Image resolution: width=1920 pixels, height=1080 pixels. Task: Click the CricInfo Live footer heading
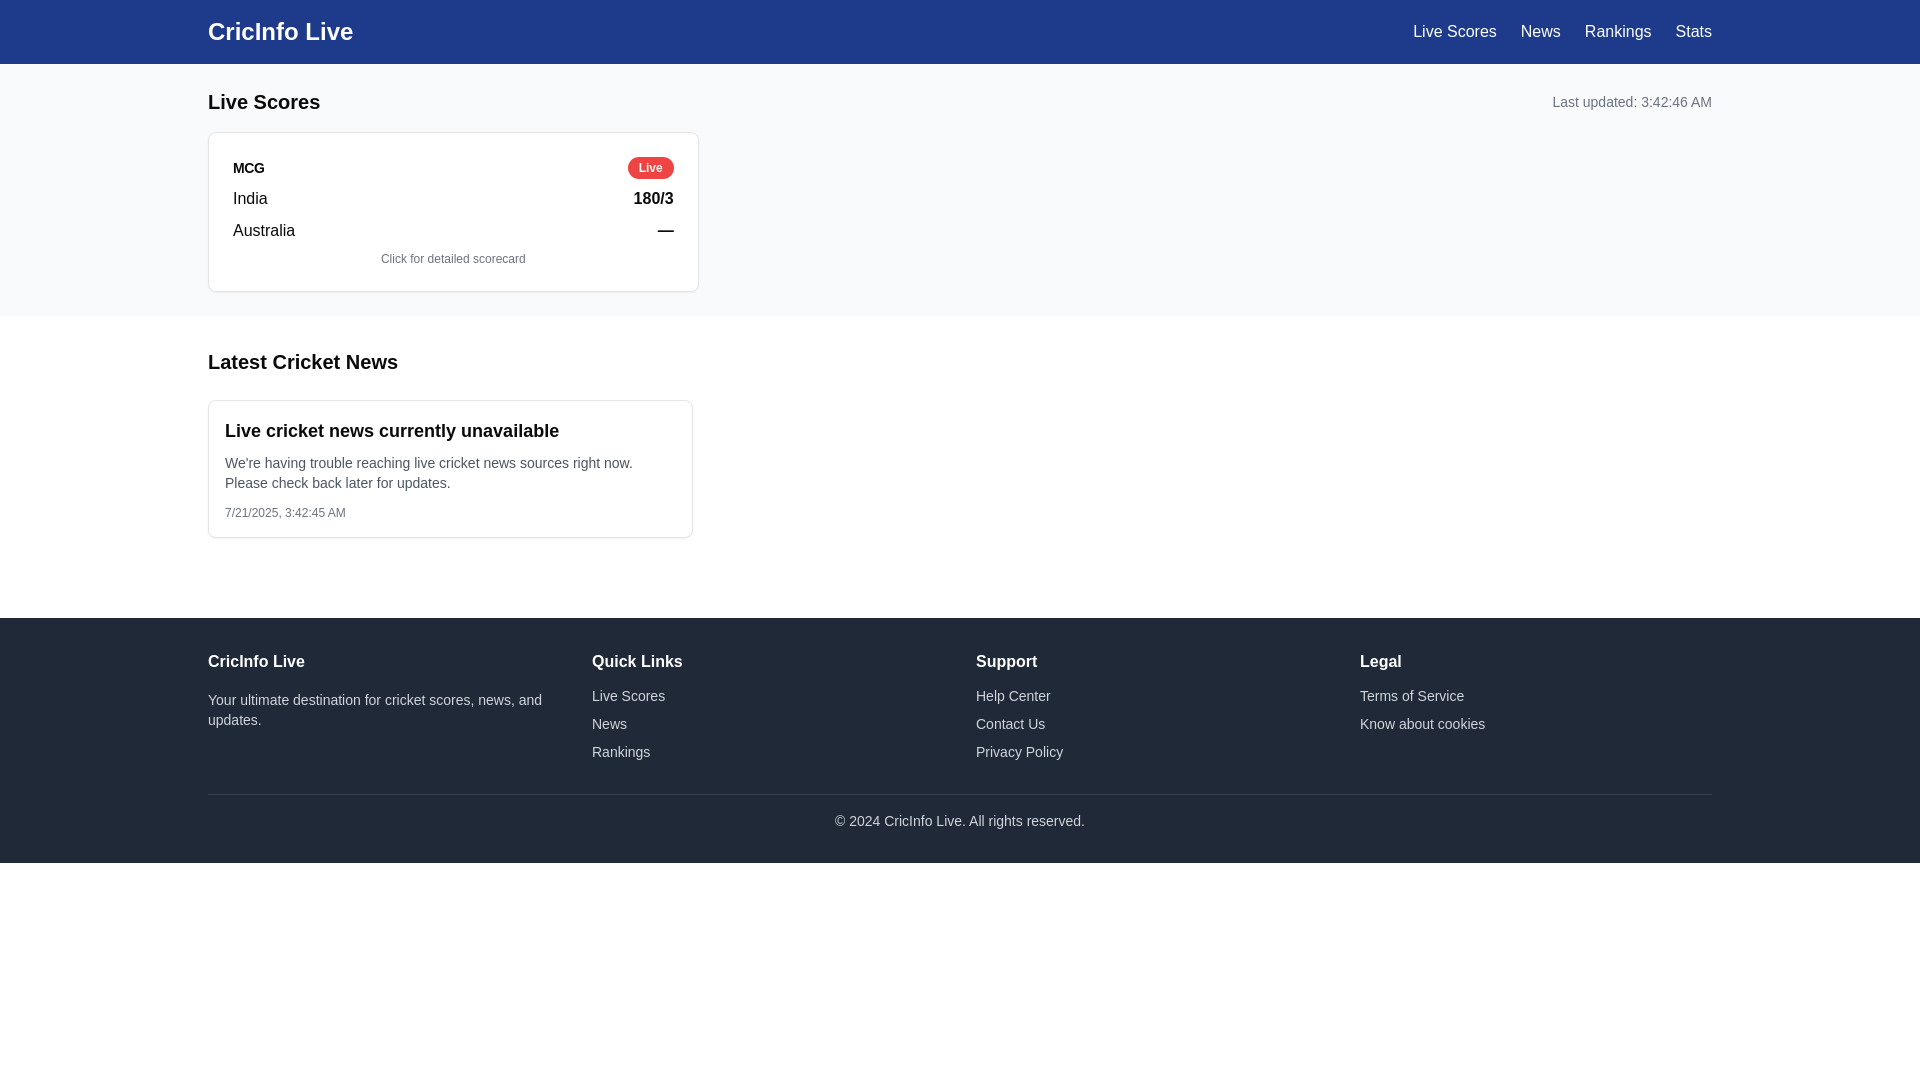coord(256,662)
